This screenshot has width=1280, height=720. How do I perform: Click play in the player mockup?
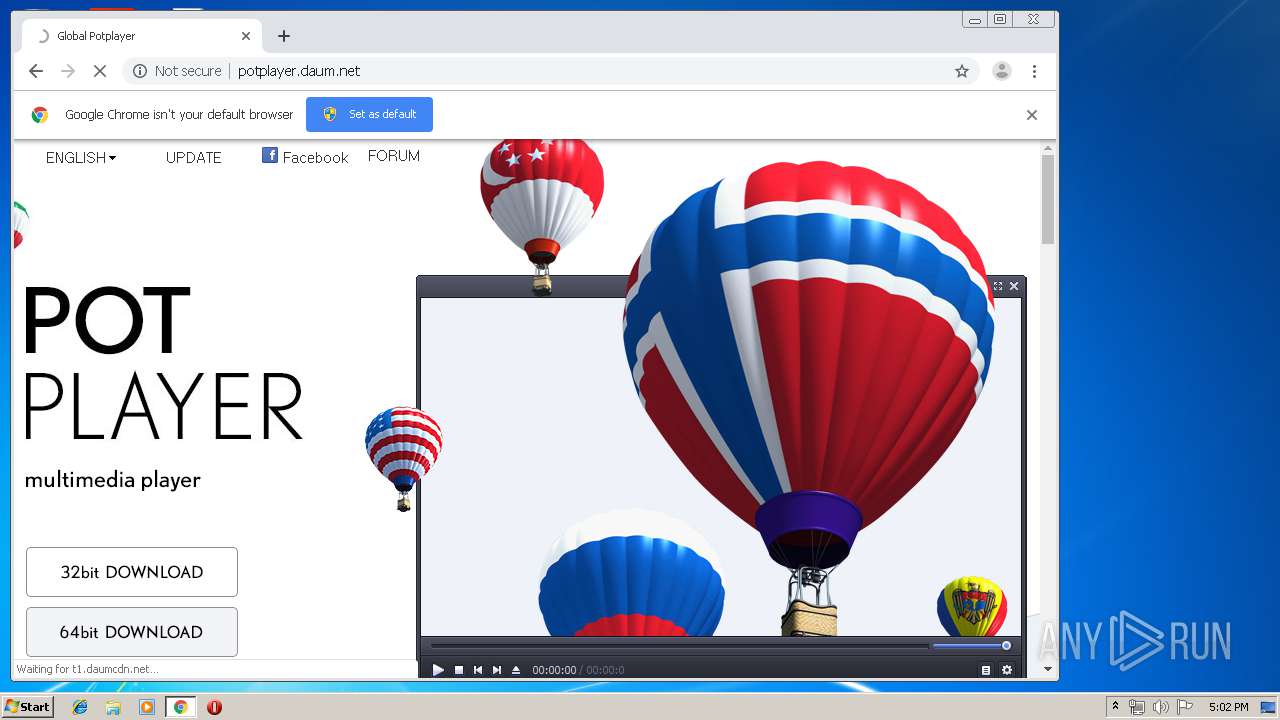pos(438,670)
